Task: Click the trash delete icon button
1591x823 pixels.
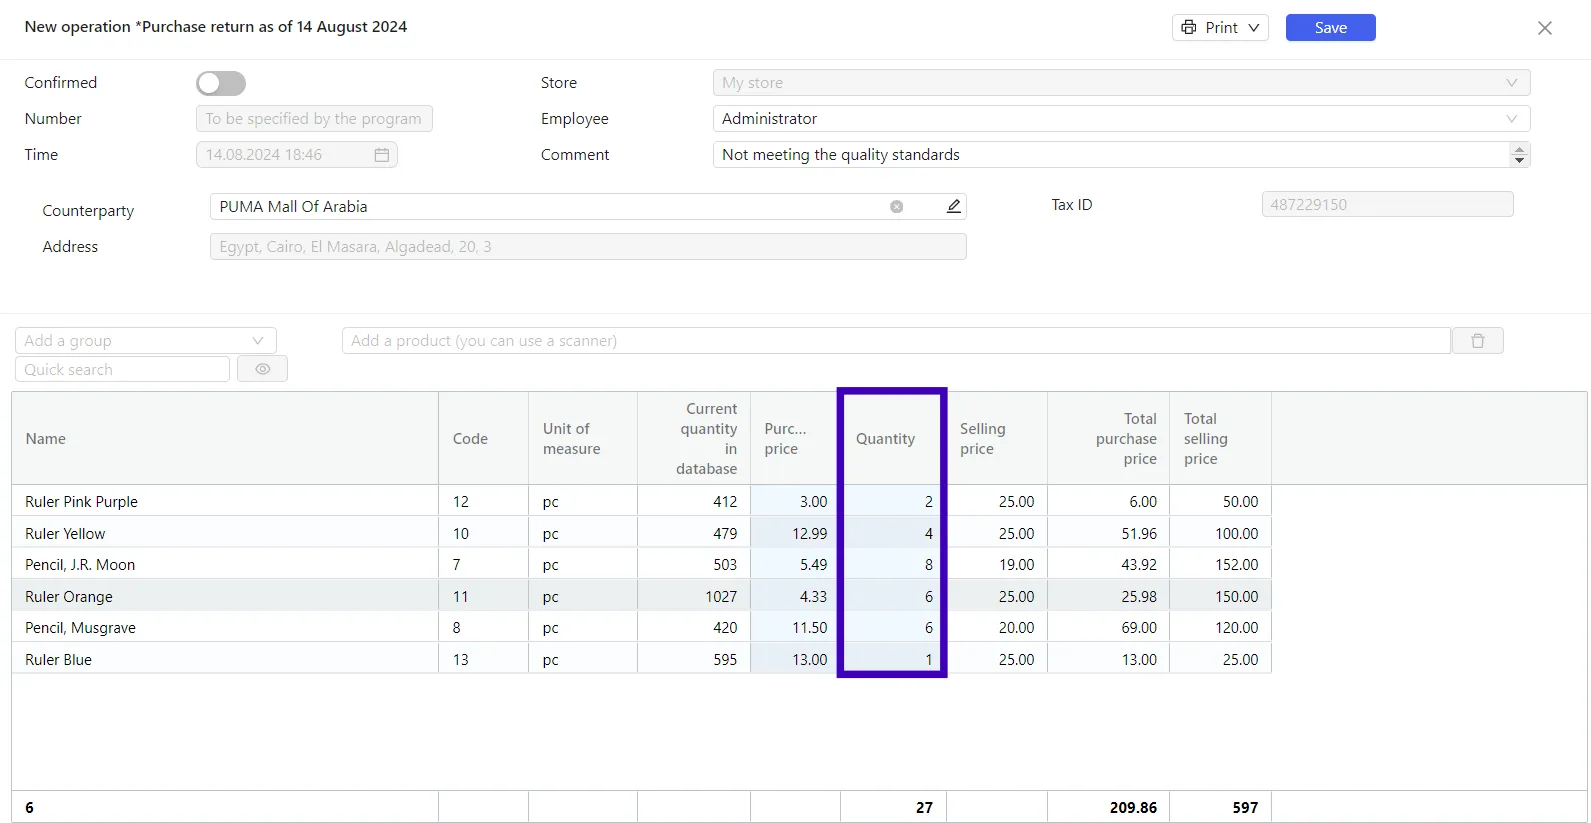Action: [1477, 341]
